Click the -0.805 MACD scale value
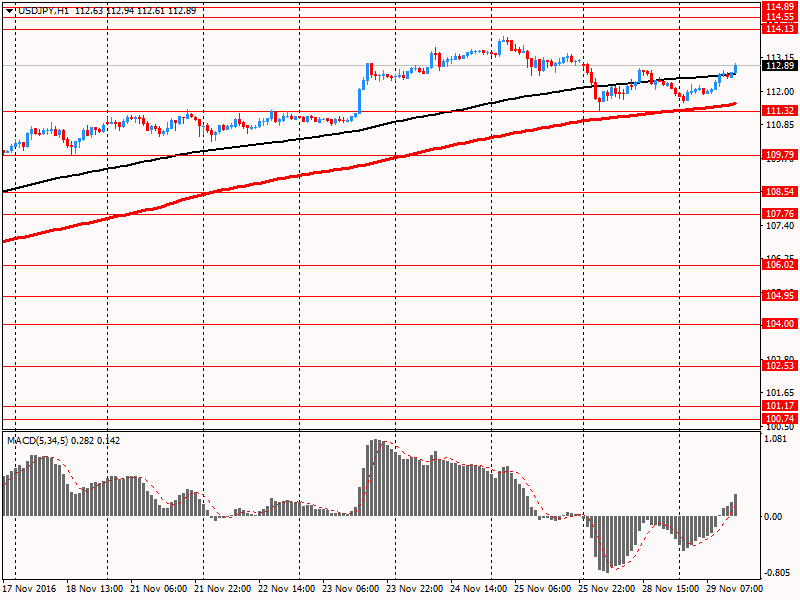Viewport: 800px width, 600px height. click(x=777, y=573)
